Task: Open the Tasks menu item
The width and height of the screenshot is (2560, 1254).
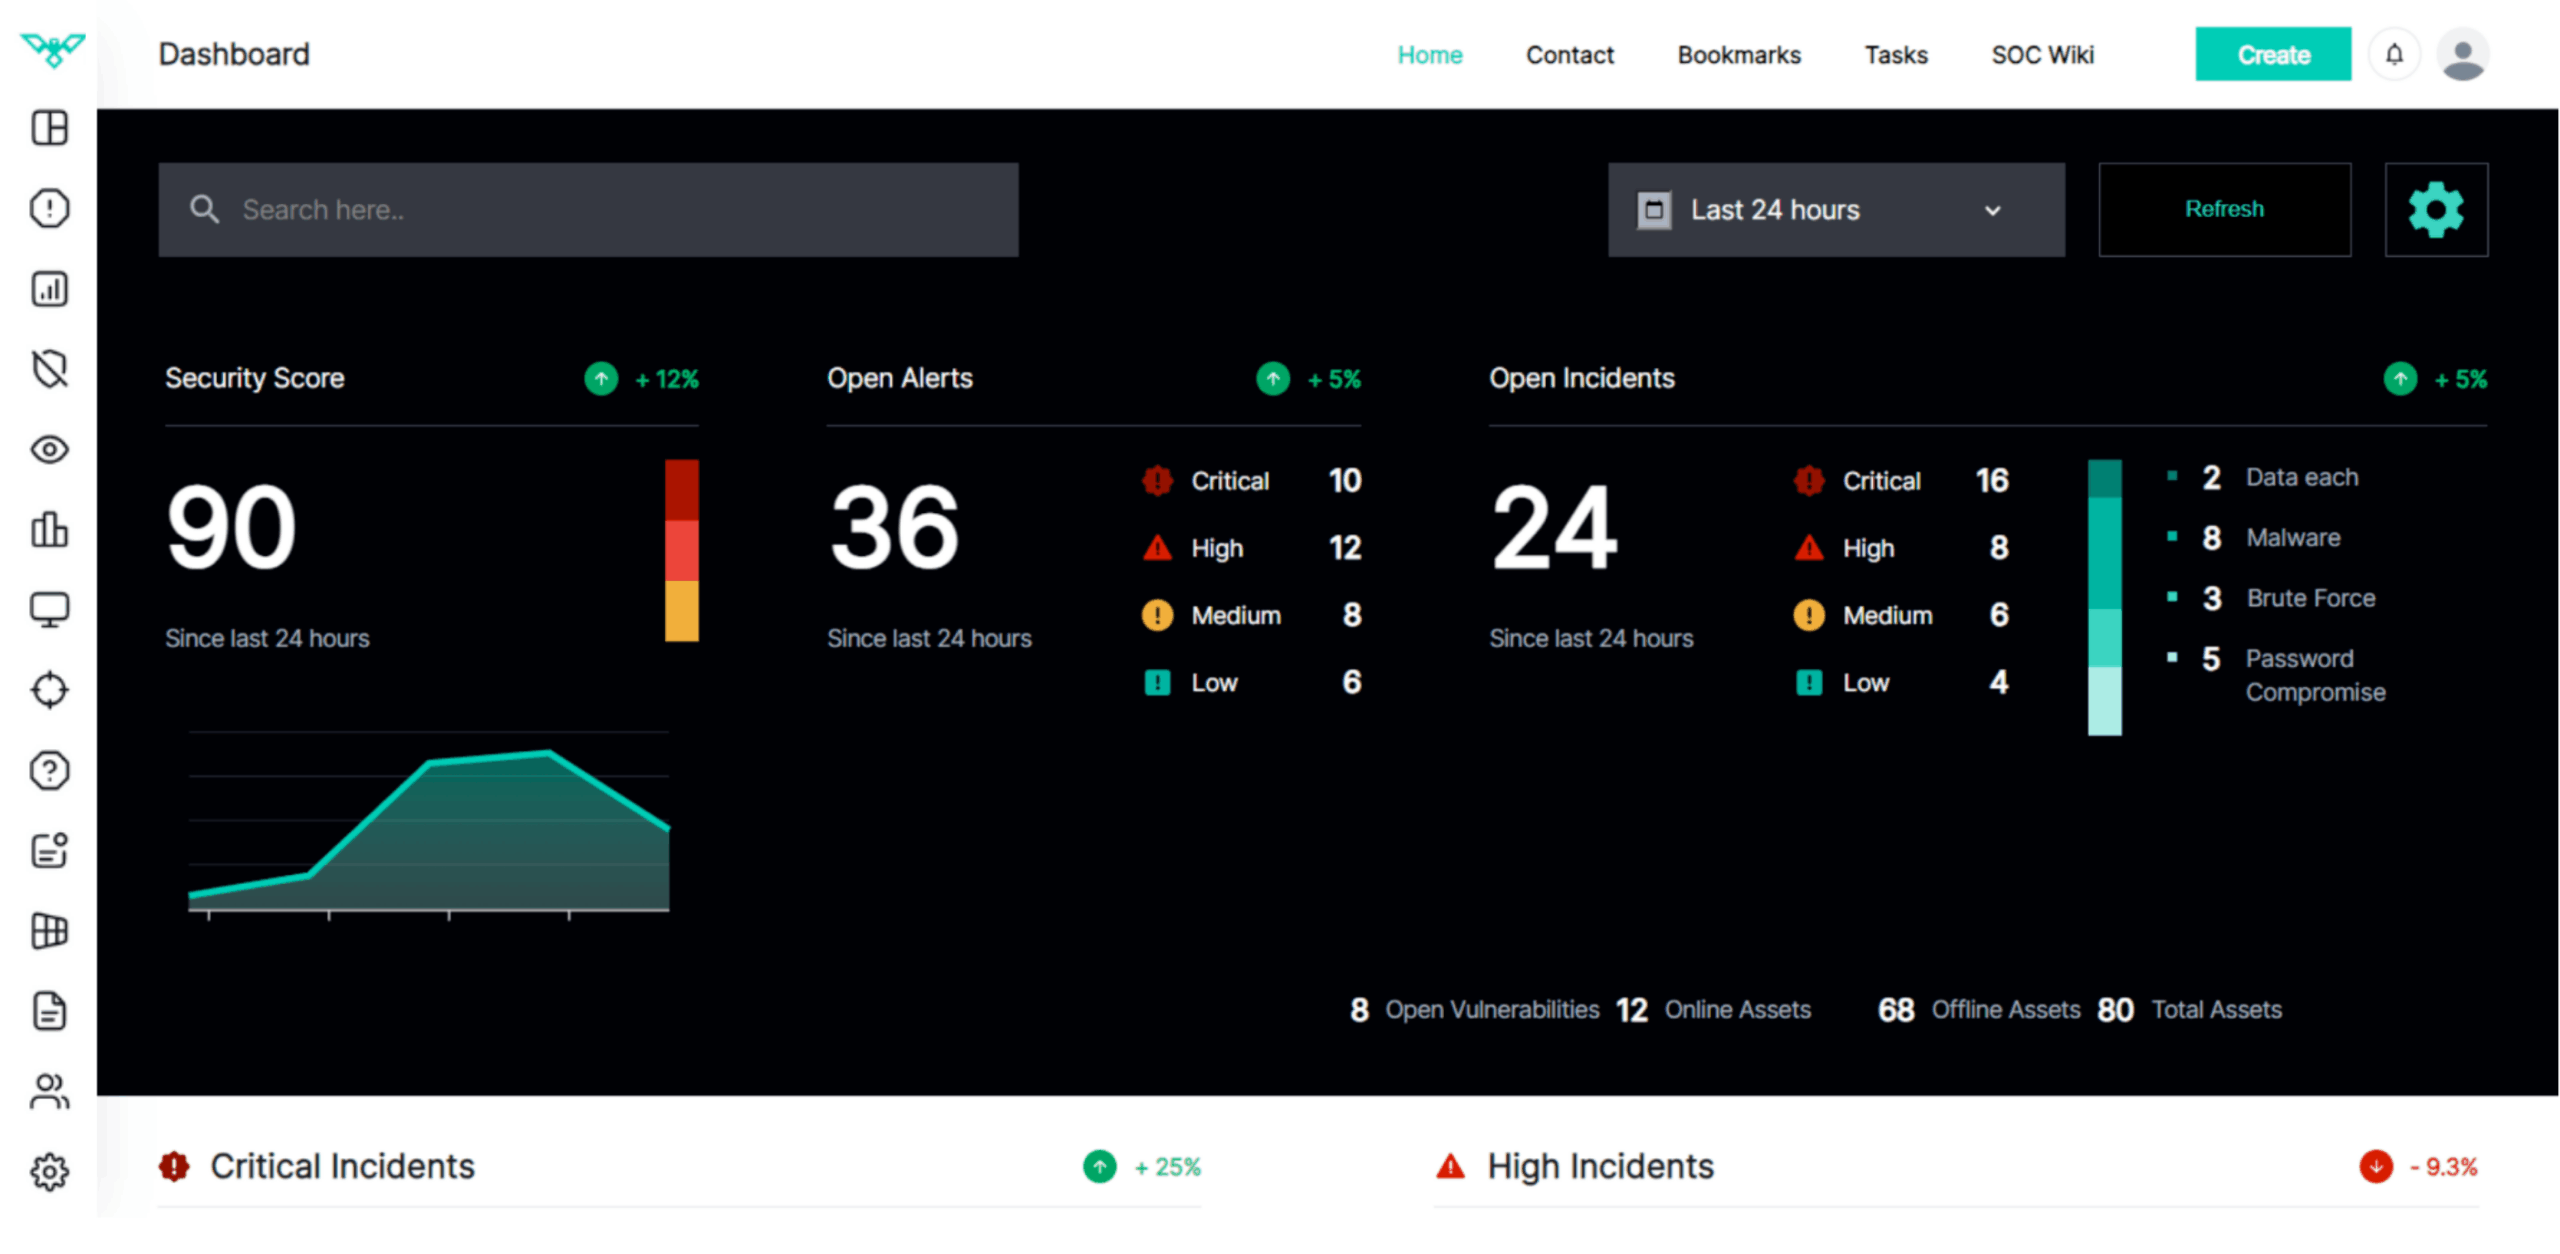Action: (1894, 55)
